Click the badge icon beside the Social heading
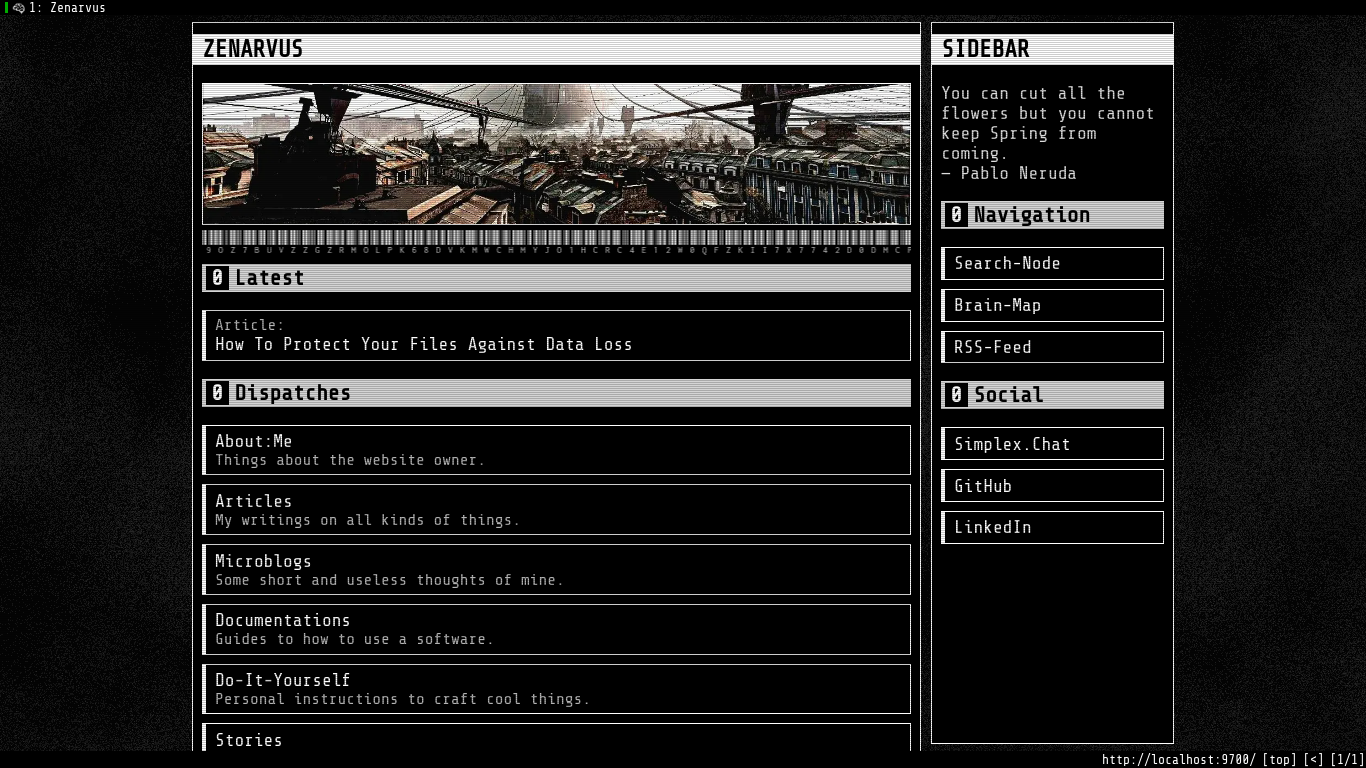This screenshot has height=768, width=1366. click(957, 395)
